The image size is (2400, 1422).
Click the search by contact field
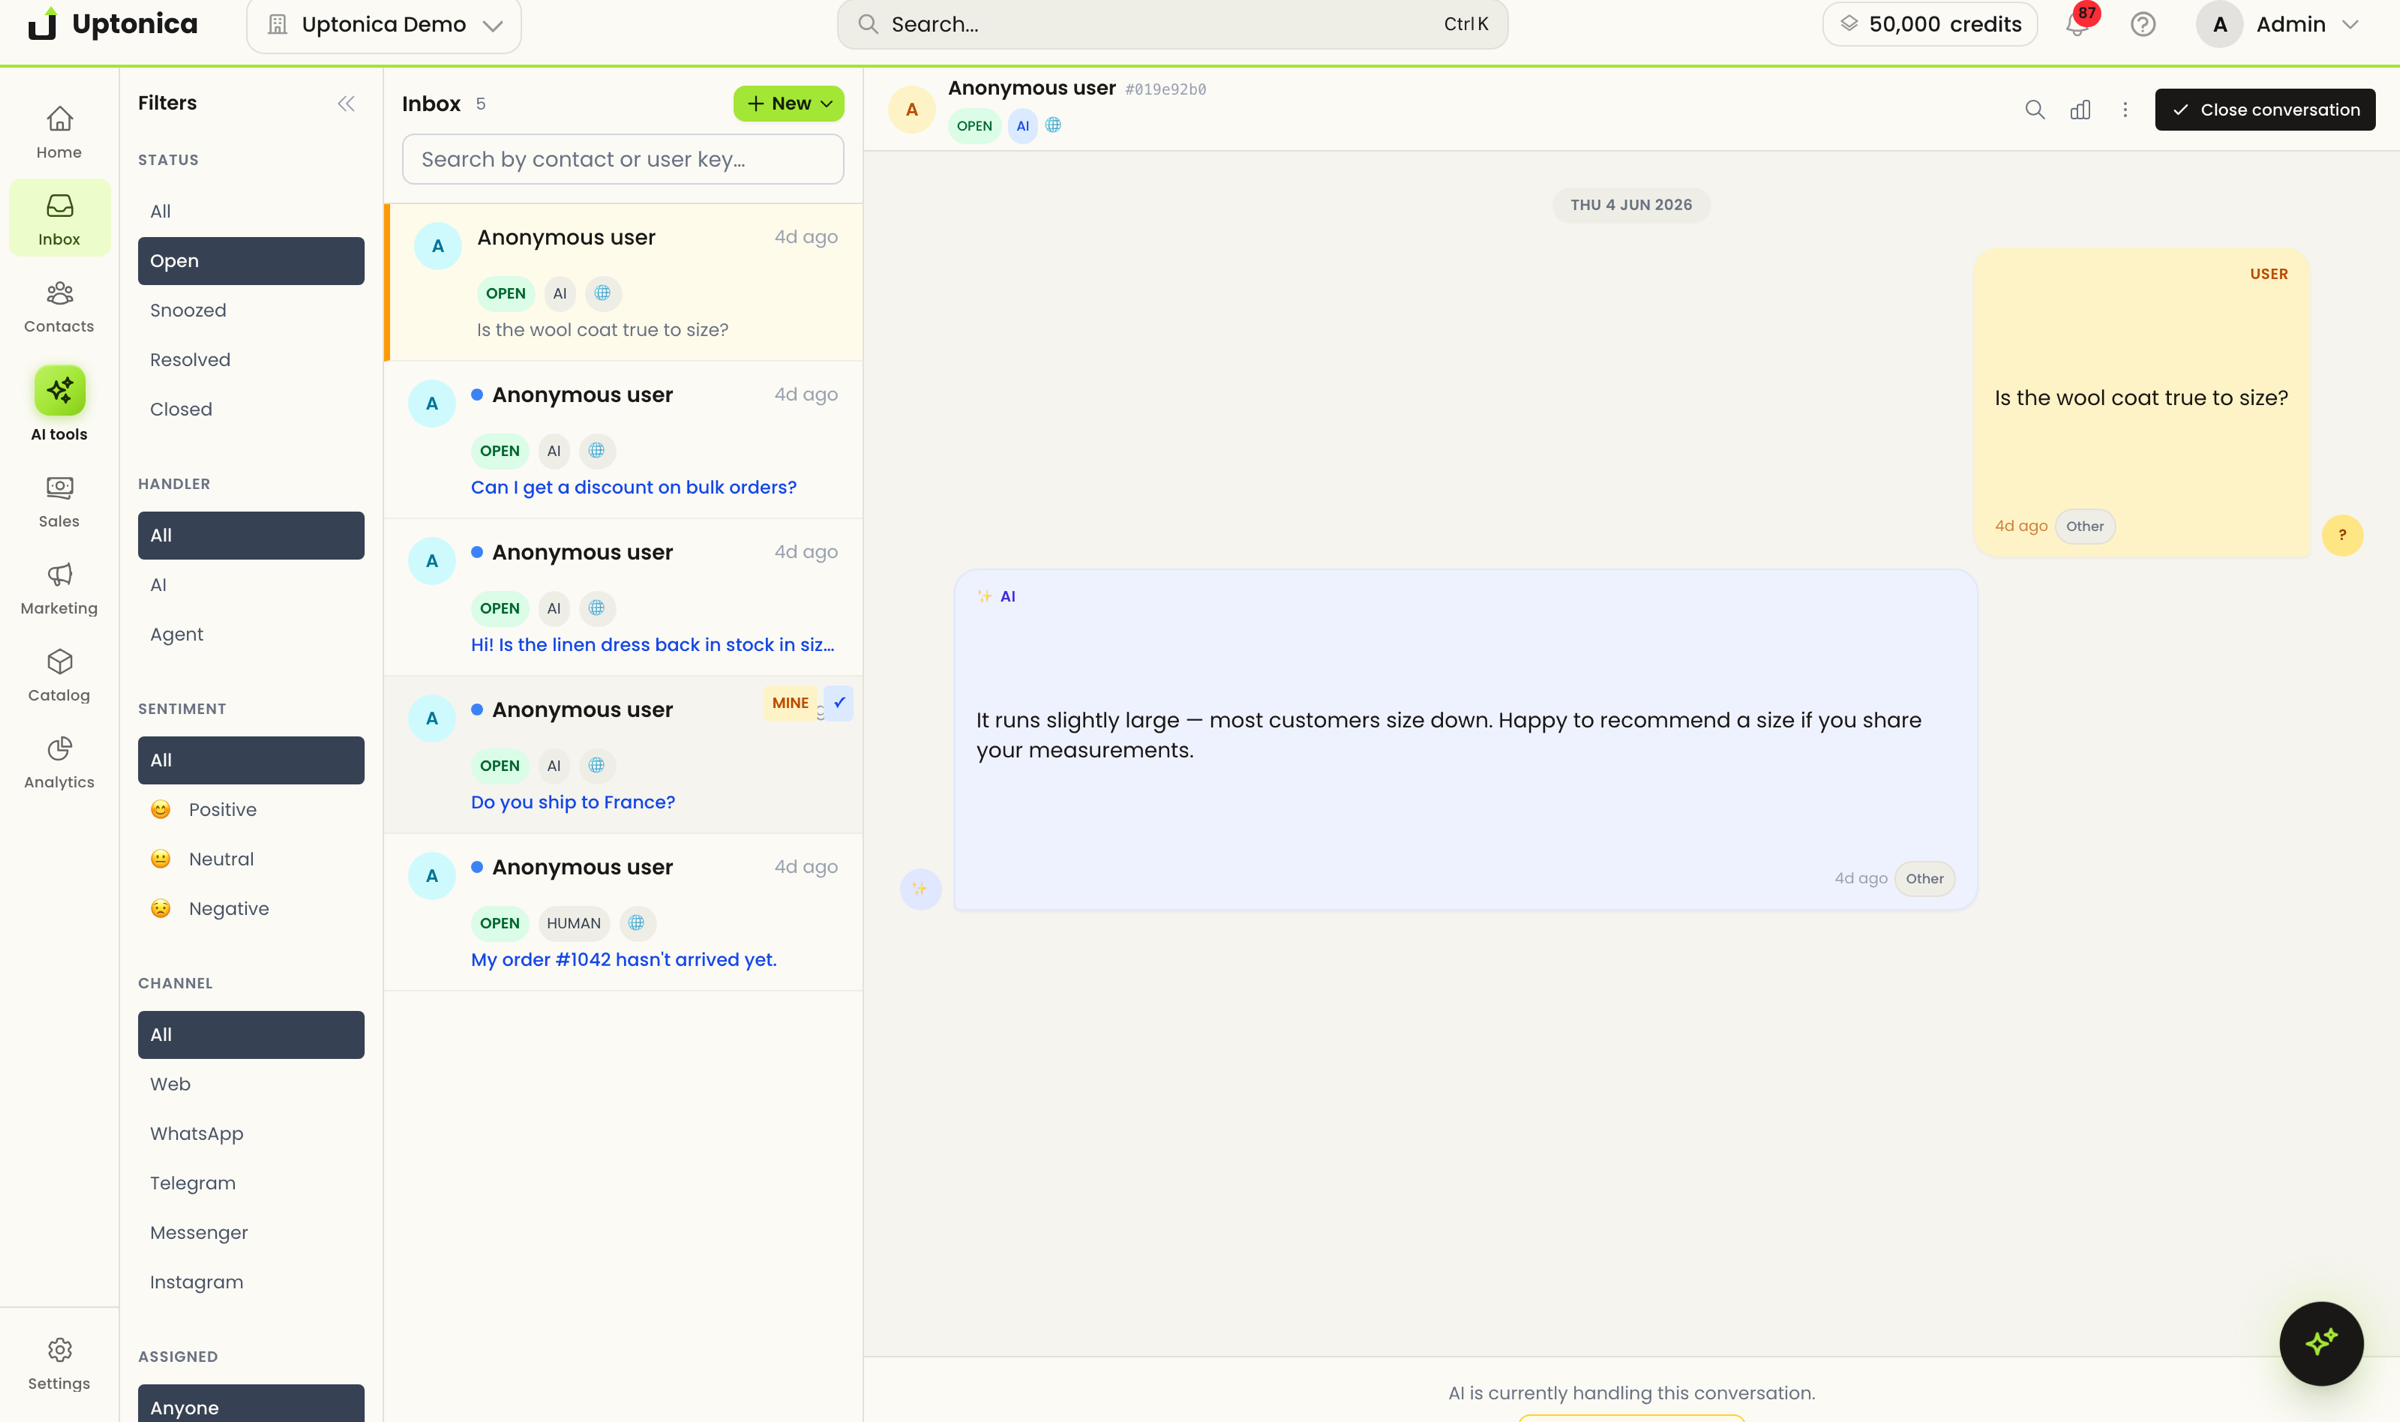[623, 159]
